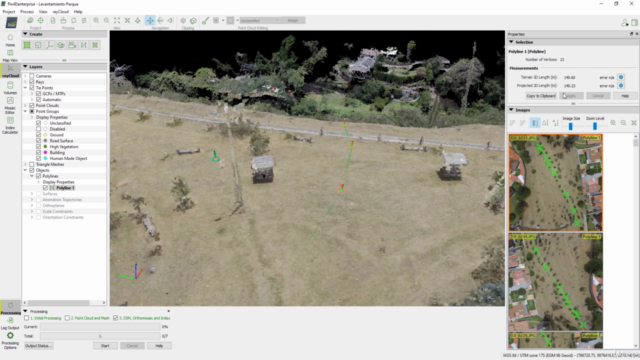Open the Mosaic Editor

10,105
